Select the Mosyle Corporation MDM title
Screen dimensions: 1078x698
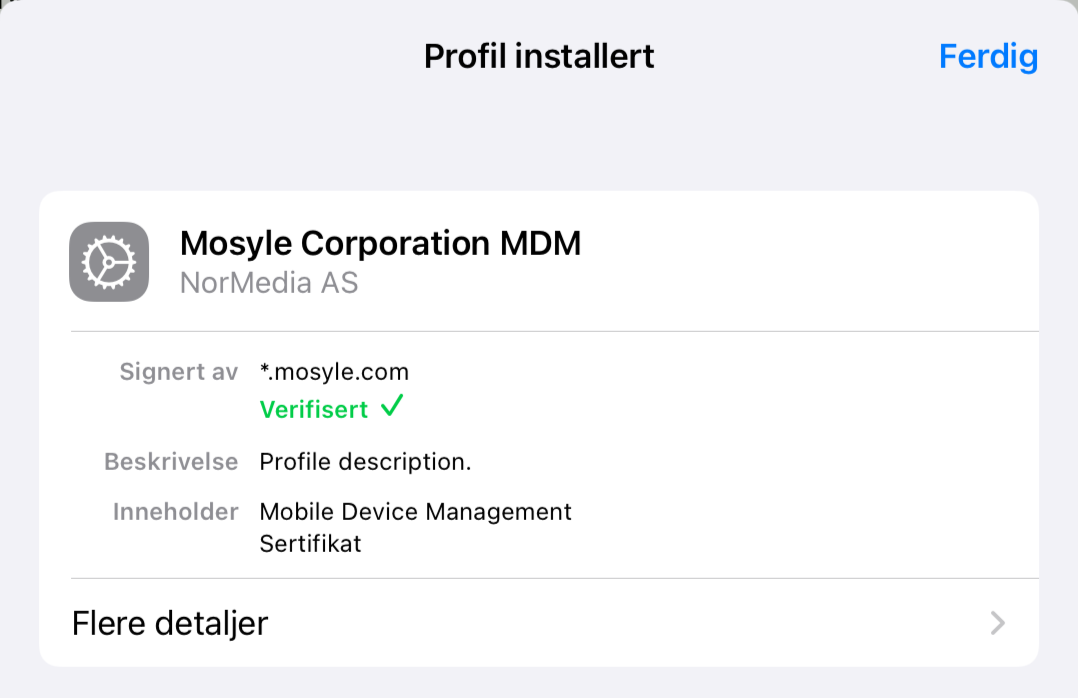point(380,243)
